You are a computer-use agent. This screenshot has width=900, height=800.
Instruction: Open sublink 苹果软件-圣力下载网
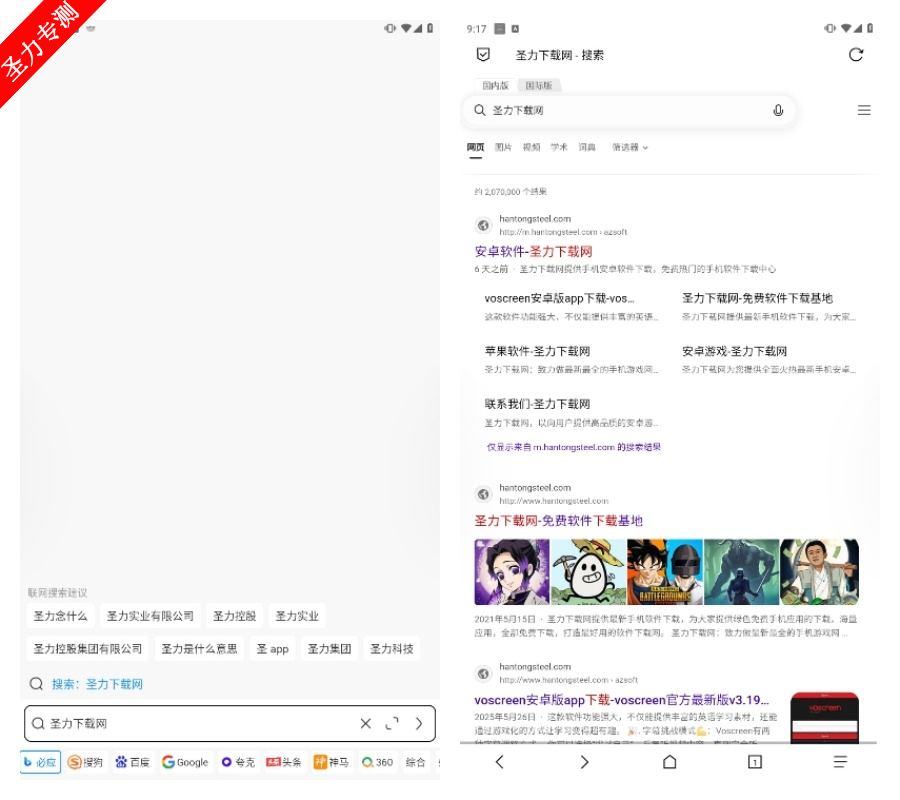537,351
